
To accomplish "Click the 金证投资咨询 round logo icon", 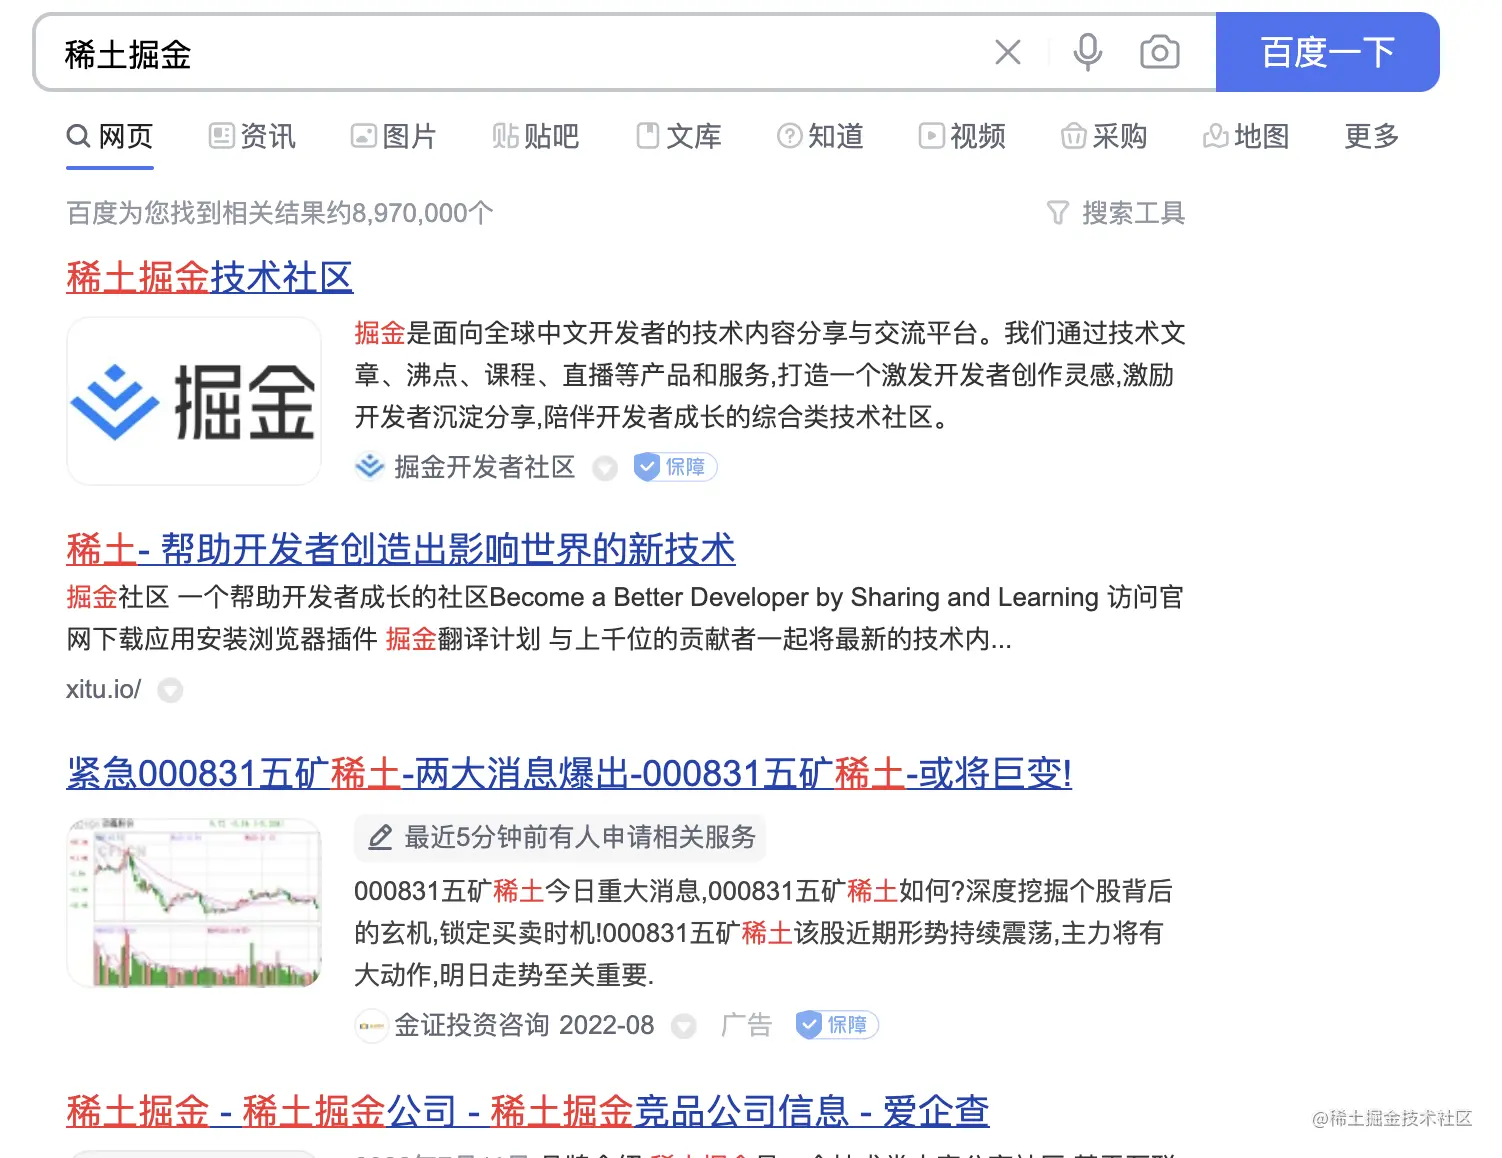I will pyautogui.click(x=372, y=1026).
